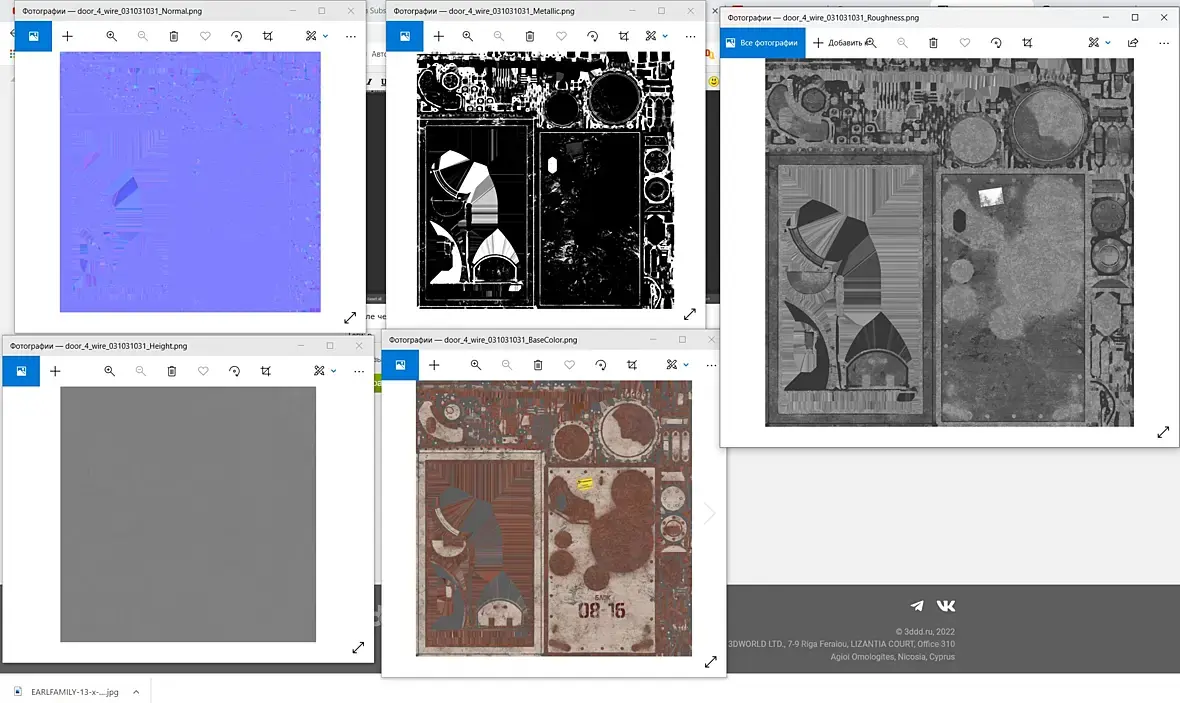This screenshot has height=703, width=1180.
Task: Open collection view in Metallic.png window
Action: [x=405, y=36]
